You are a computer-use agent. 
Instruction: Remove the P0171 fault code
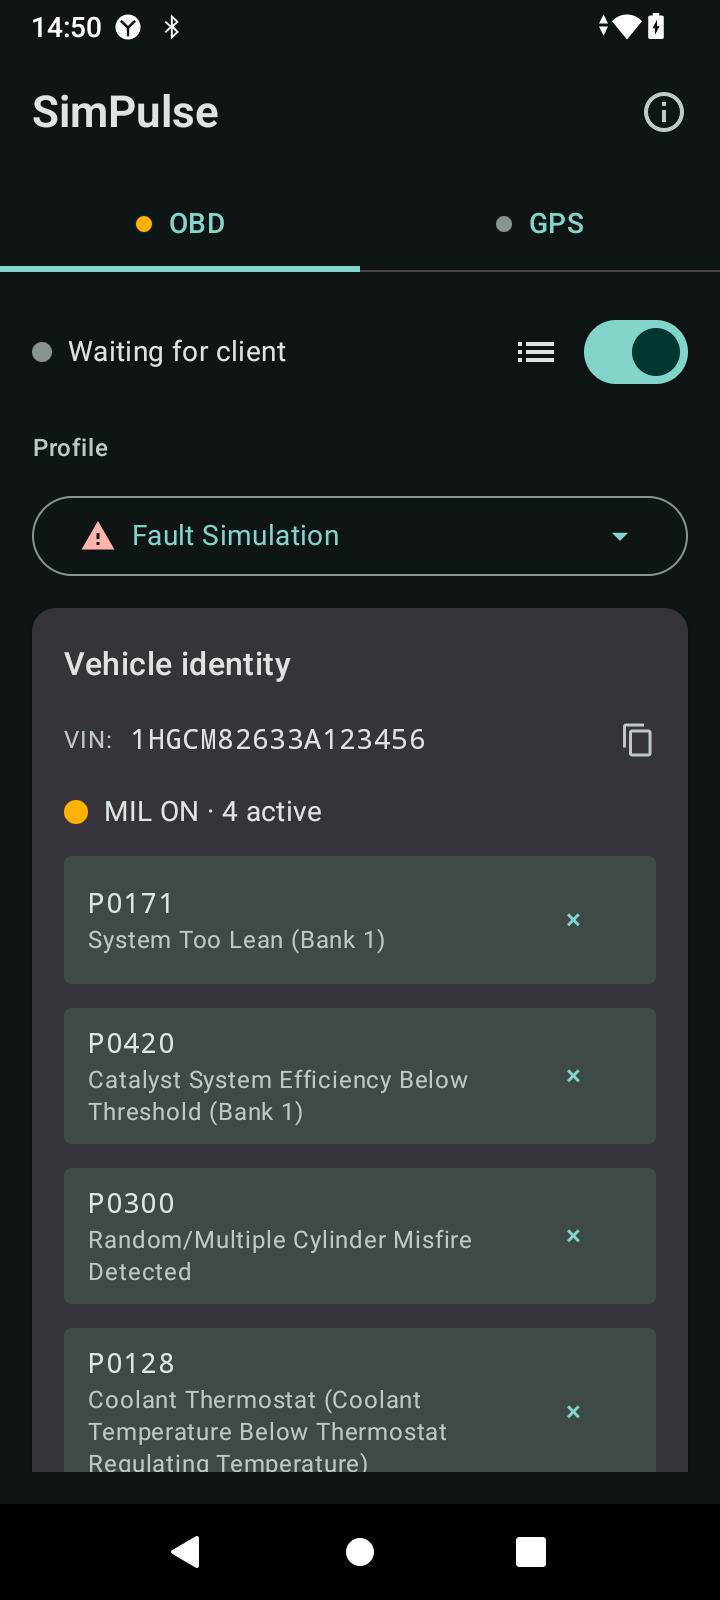point(573,920)
